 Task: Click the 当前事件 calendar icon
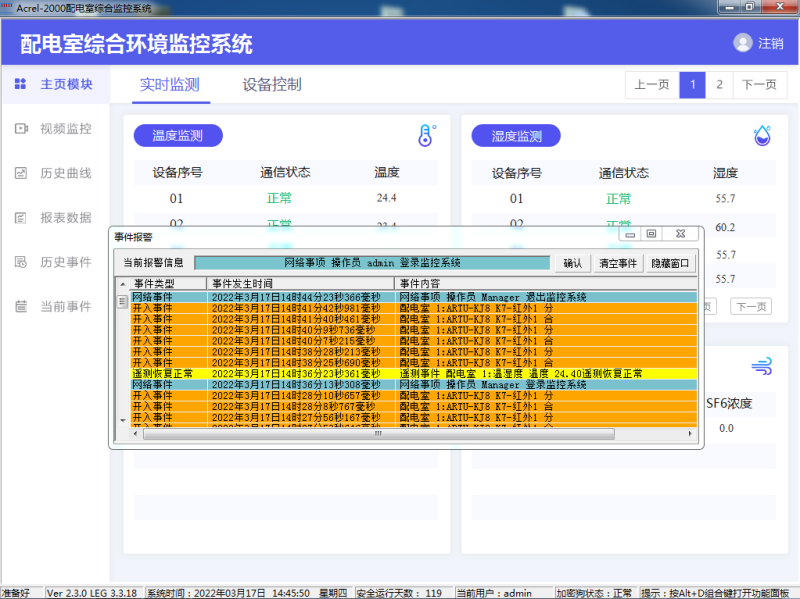tap(20, 306)
